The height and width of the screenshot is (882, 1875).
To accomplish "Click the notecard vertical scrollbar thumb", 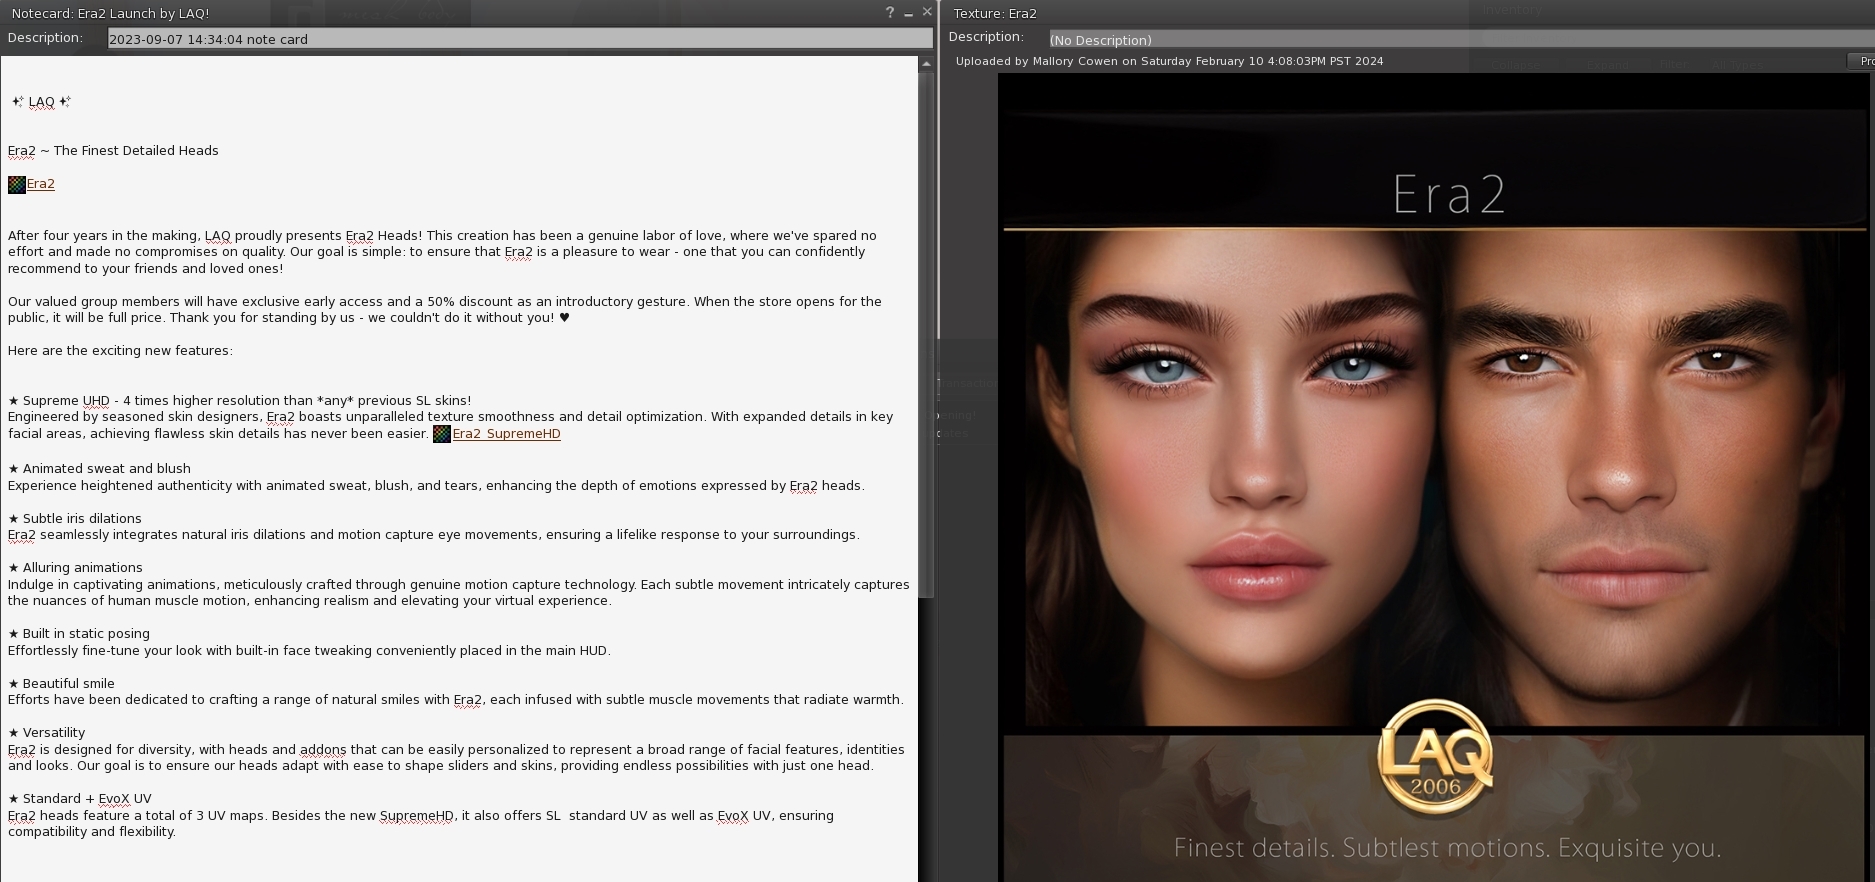I will (x=926, y=334).
